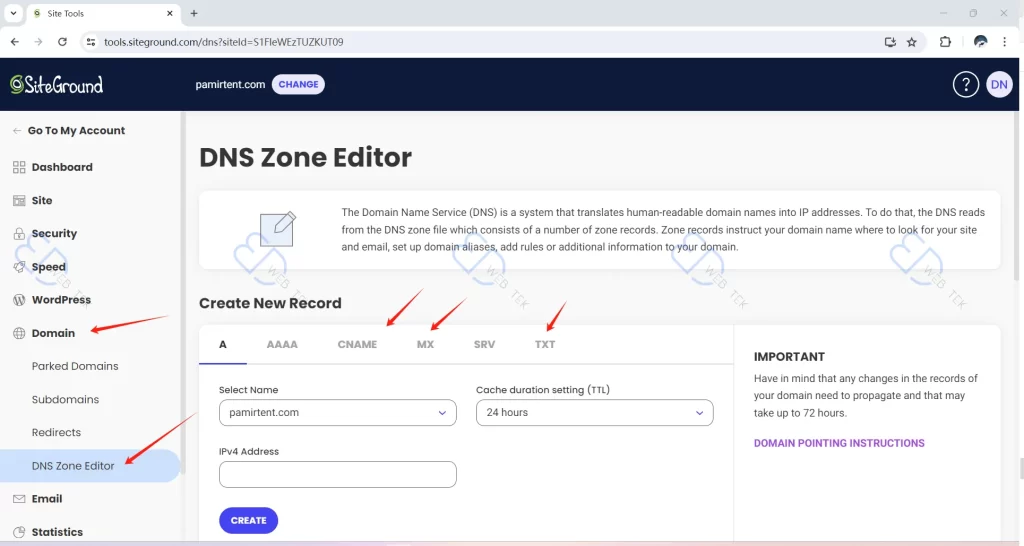Select DNS Zone Editor in sidebar

89,466
